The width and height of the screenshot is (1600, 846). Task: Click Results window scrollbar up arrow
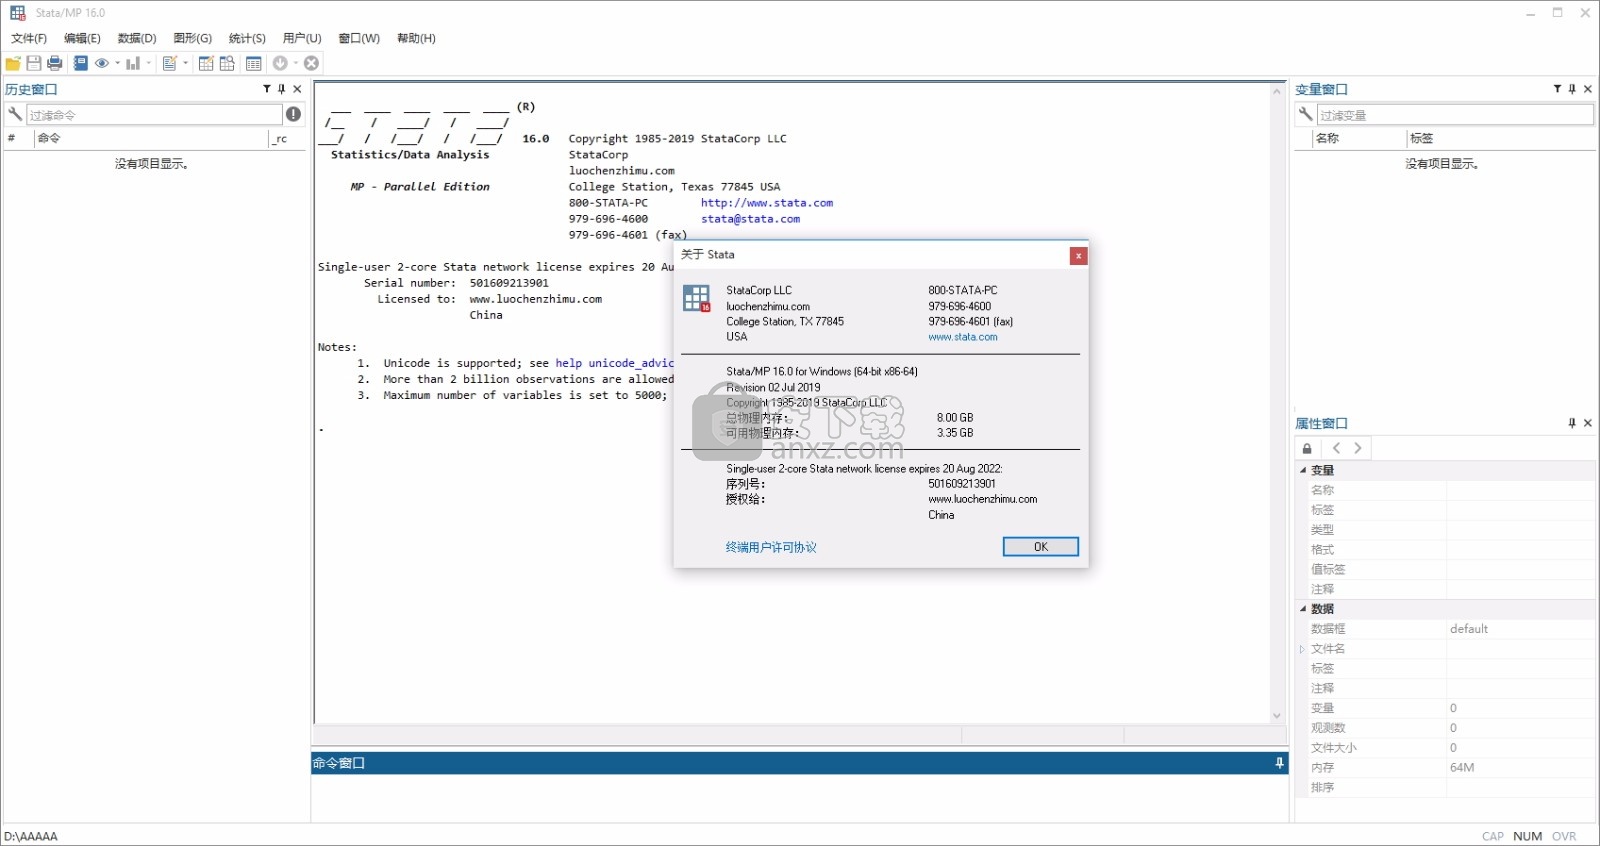[1277, 91]
